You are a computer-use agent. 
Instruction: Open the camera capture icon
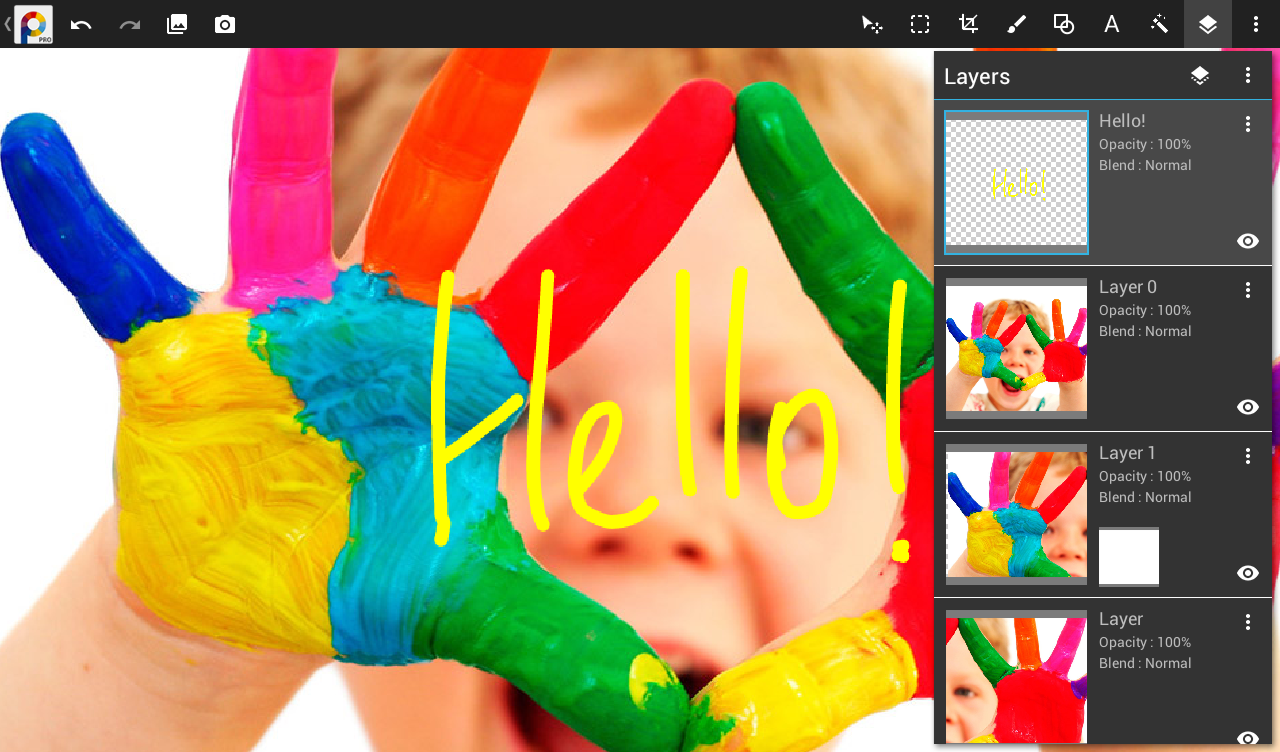tap(225, 24)
